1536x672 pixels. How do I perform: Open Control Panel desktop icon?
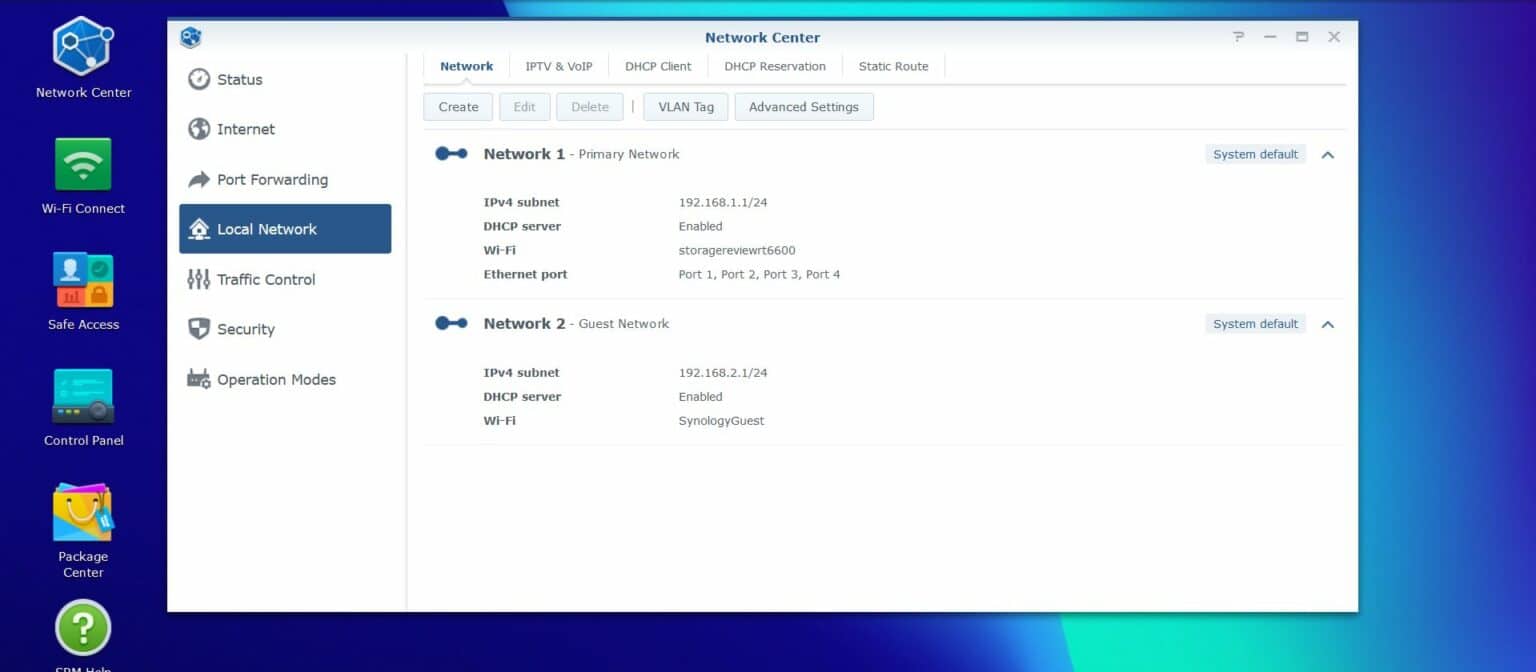pos(83,396)
